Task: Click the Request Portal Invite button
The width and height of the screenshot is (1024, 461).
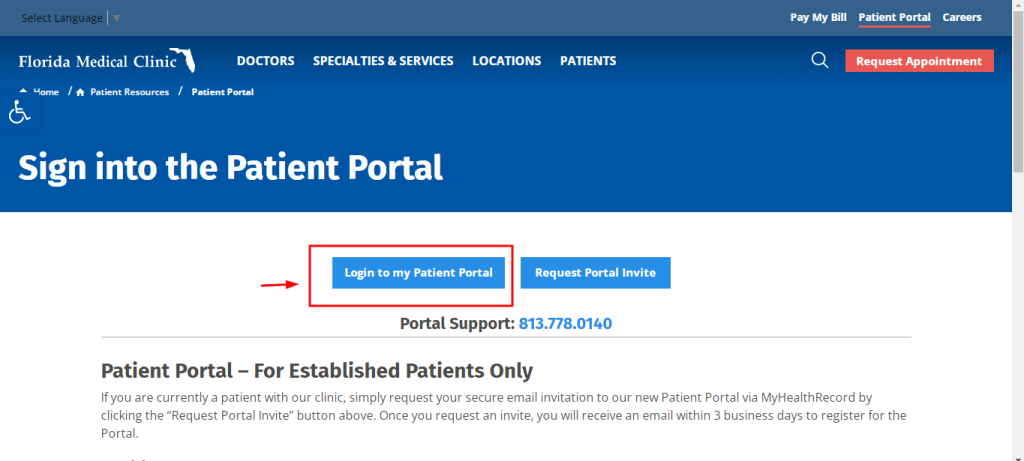Action: tap(596, 273)
